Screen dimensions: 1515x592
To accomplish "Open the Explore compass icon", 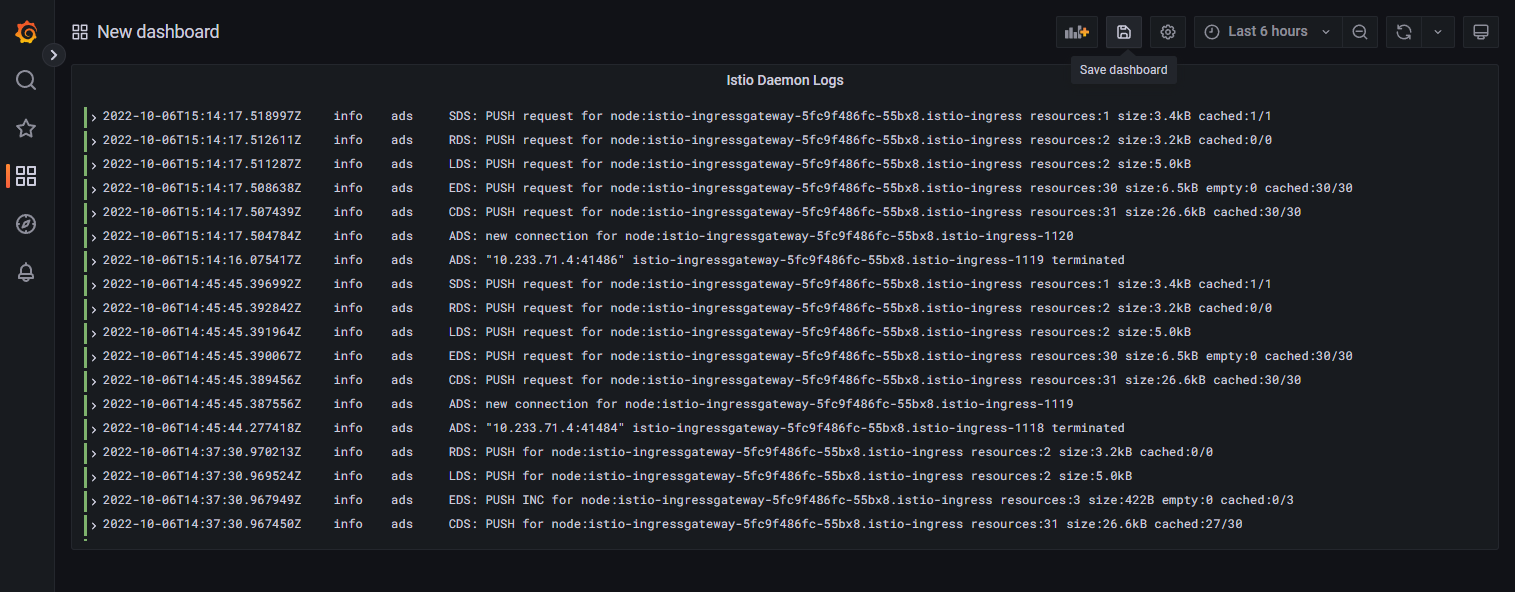I will point(27,224).
